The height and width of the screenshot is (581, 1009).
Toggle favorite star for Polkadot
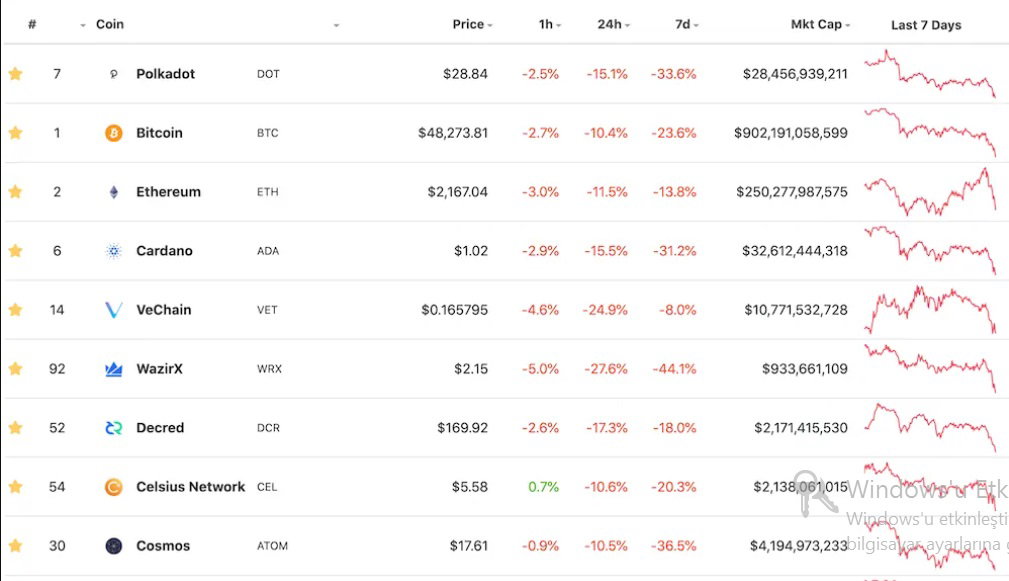(15, 74)
